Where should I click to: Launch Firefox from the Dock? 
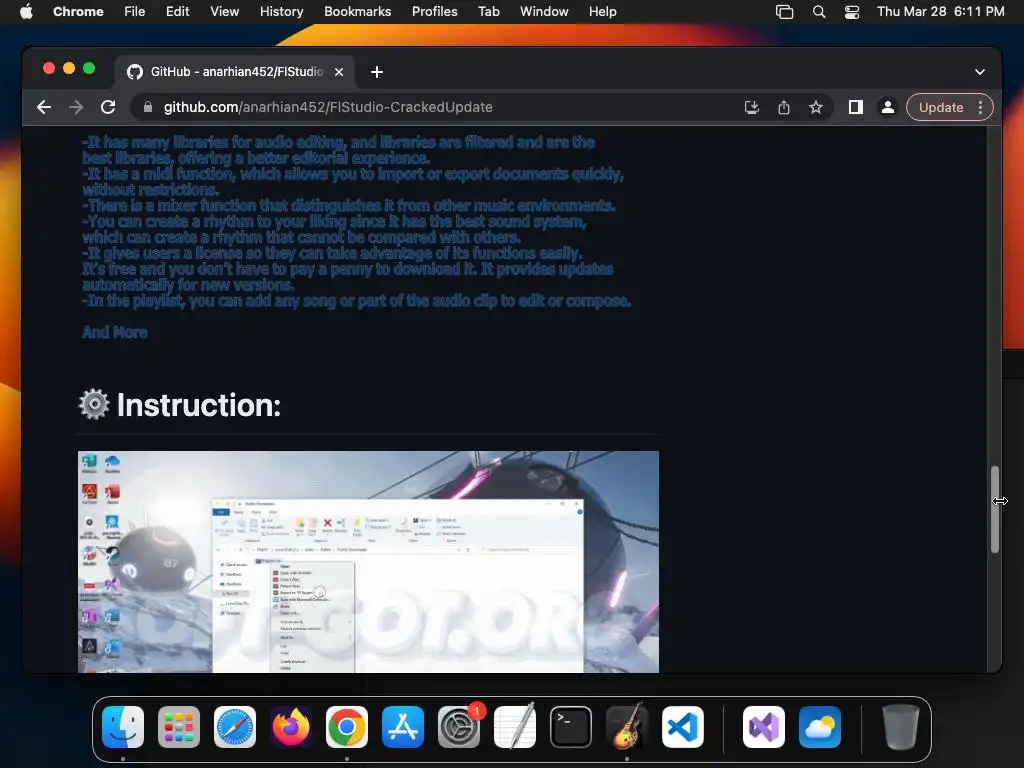pyautogui.click(x=291, y=727)
